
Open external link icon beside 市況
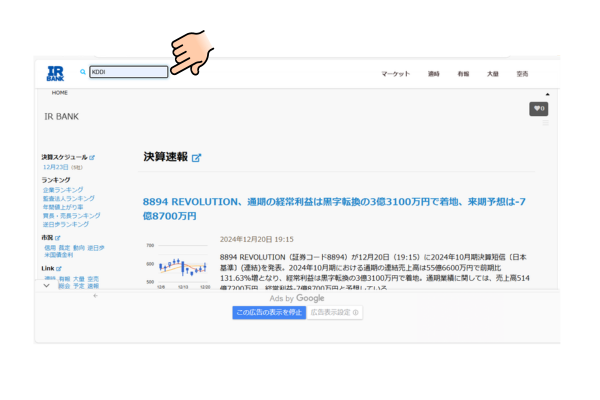click(57, 238)
